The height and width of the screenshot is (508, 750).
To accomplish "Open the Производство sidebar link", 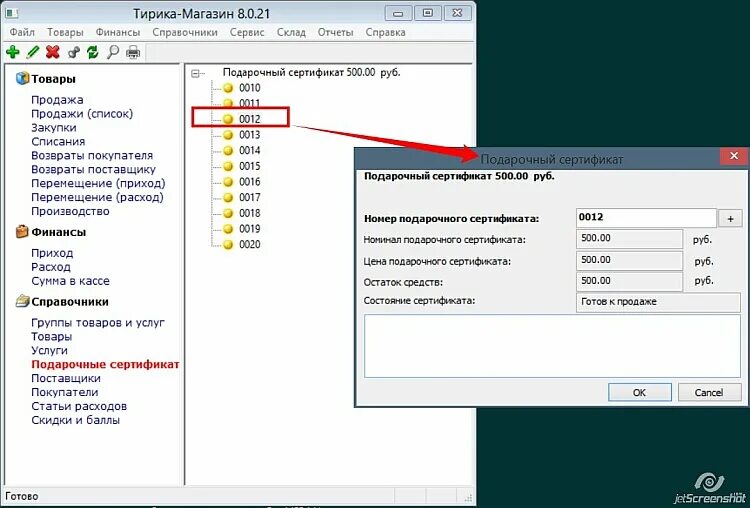I will (x=70, y=211).
